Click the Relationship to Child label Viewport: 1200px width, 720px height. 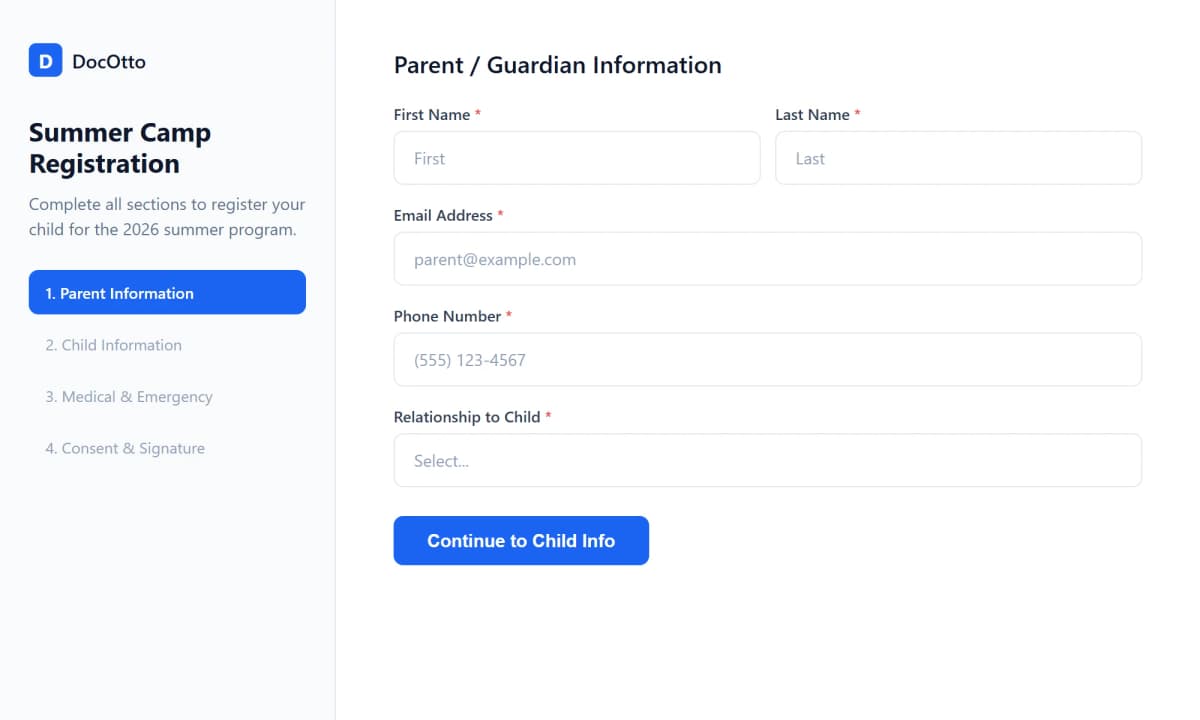(x=467, y=417)
